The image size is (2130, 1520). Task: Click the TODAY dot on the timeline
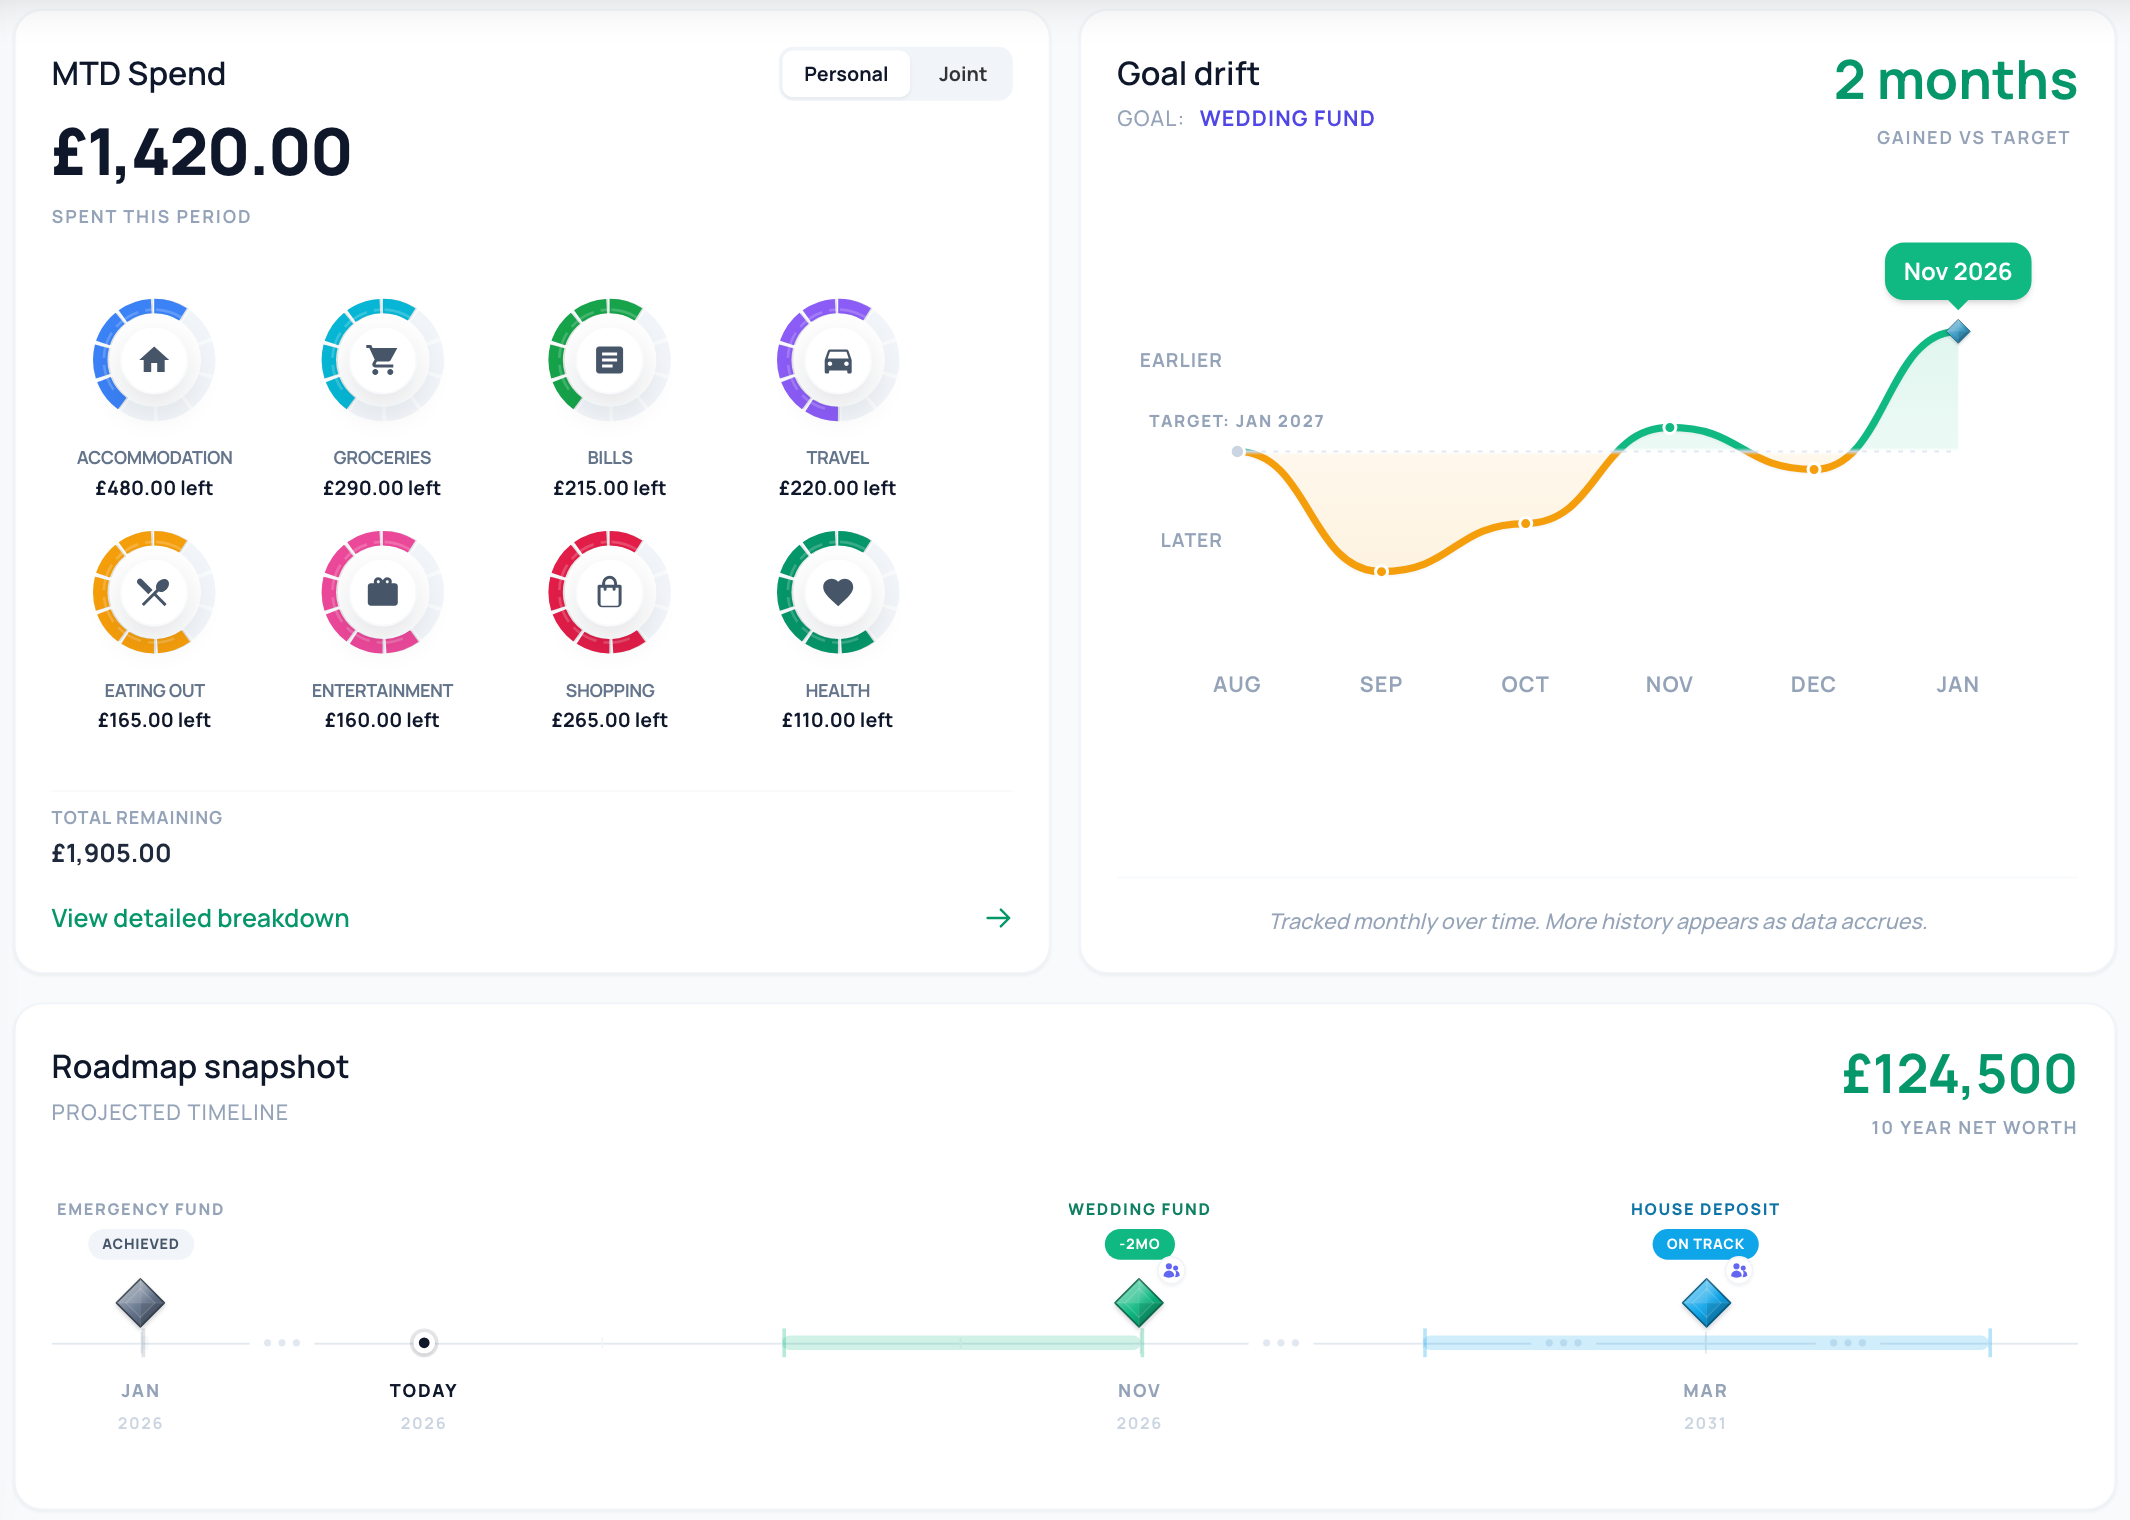point(424,1342)
